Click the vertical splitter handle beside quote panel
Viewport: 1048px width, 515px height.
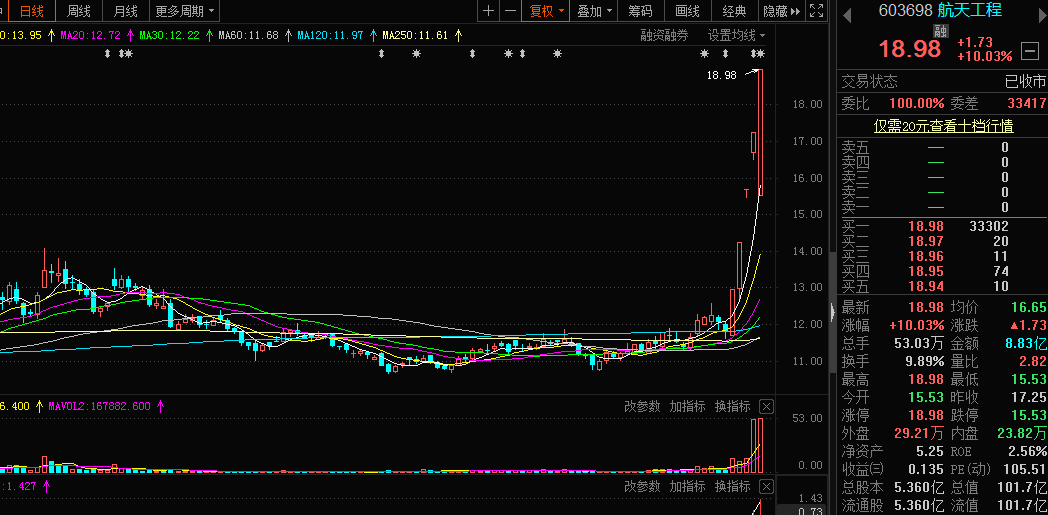point(831,309)
